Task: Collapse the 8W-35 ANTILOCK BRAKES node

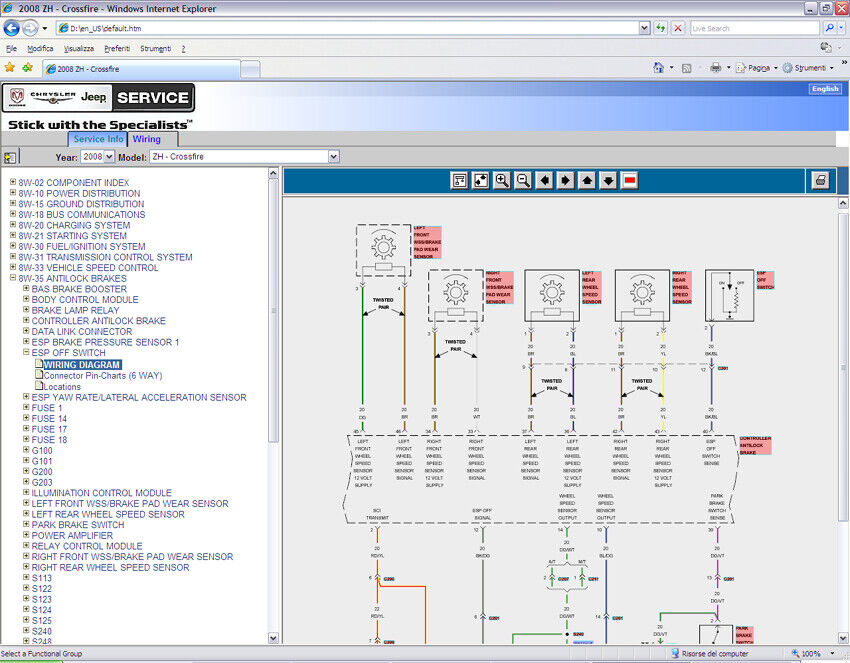Action: (13, 279)
